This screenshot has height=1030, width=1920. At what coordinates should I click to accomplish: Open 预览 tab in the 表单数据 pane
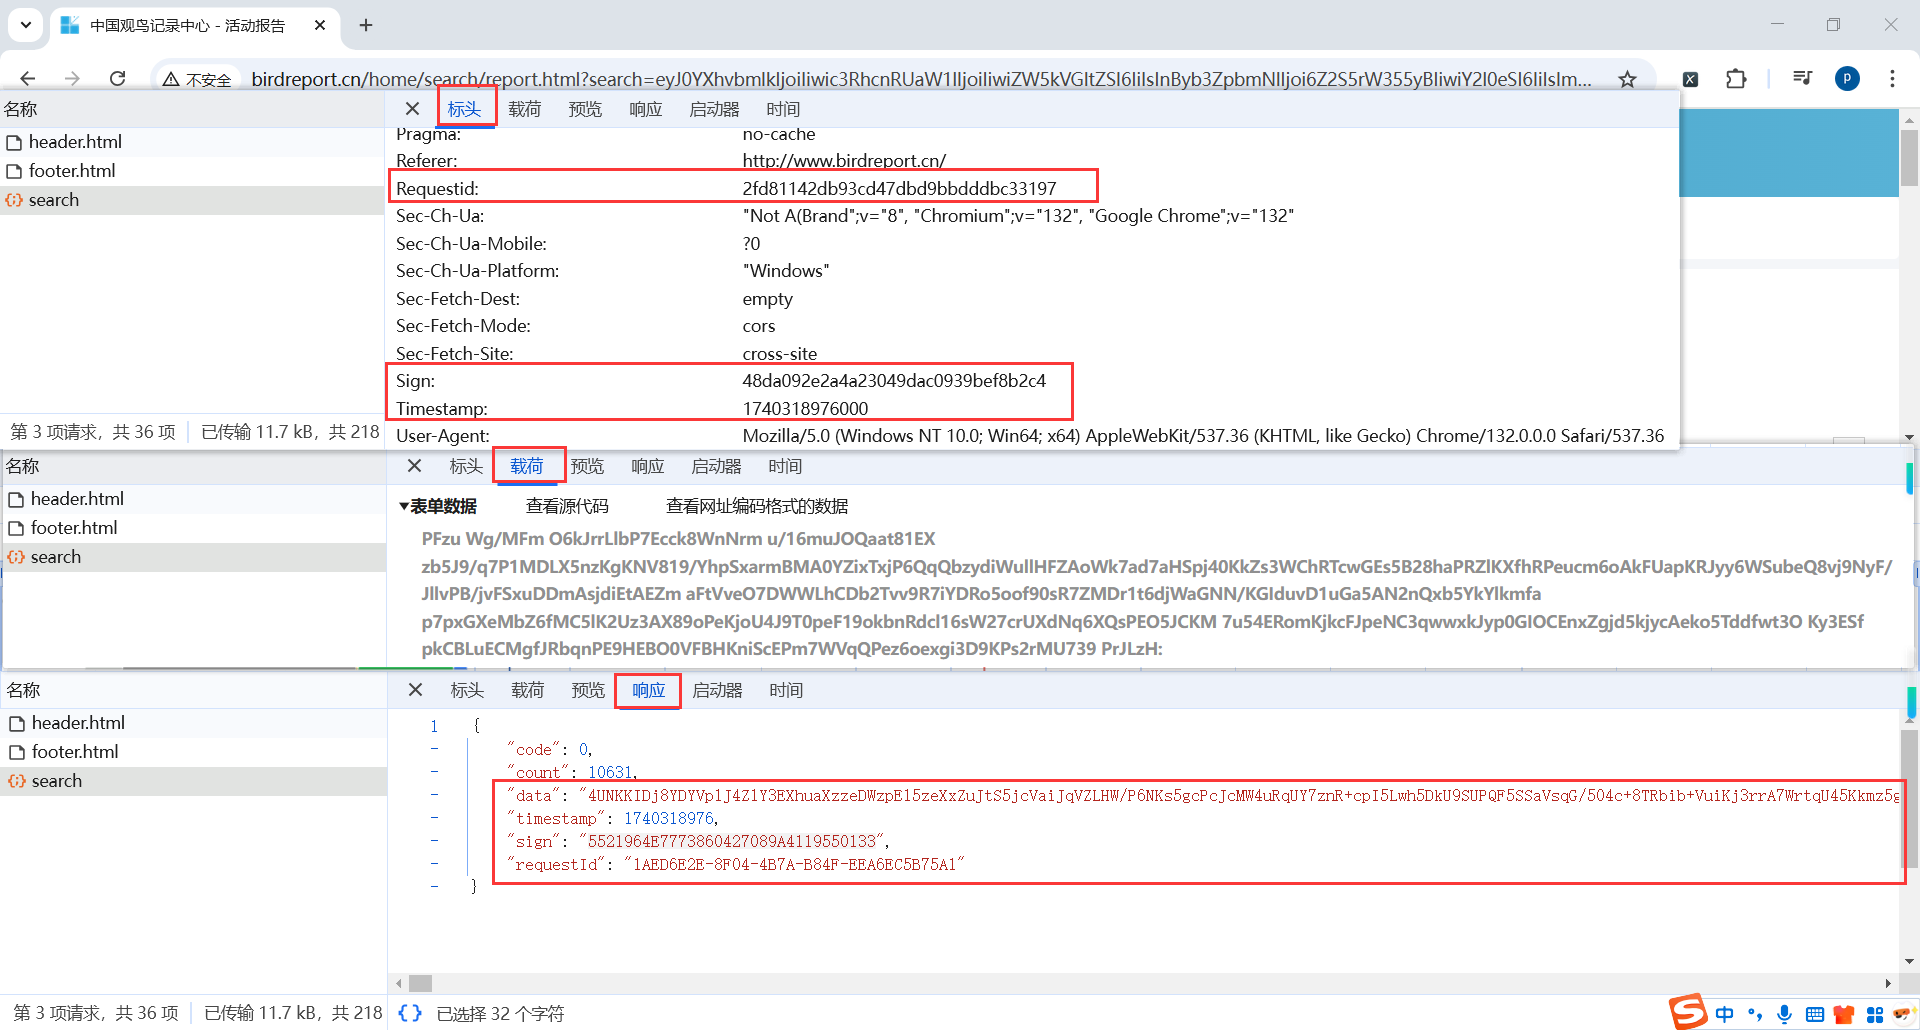click(587, 466)
